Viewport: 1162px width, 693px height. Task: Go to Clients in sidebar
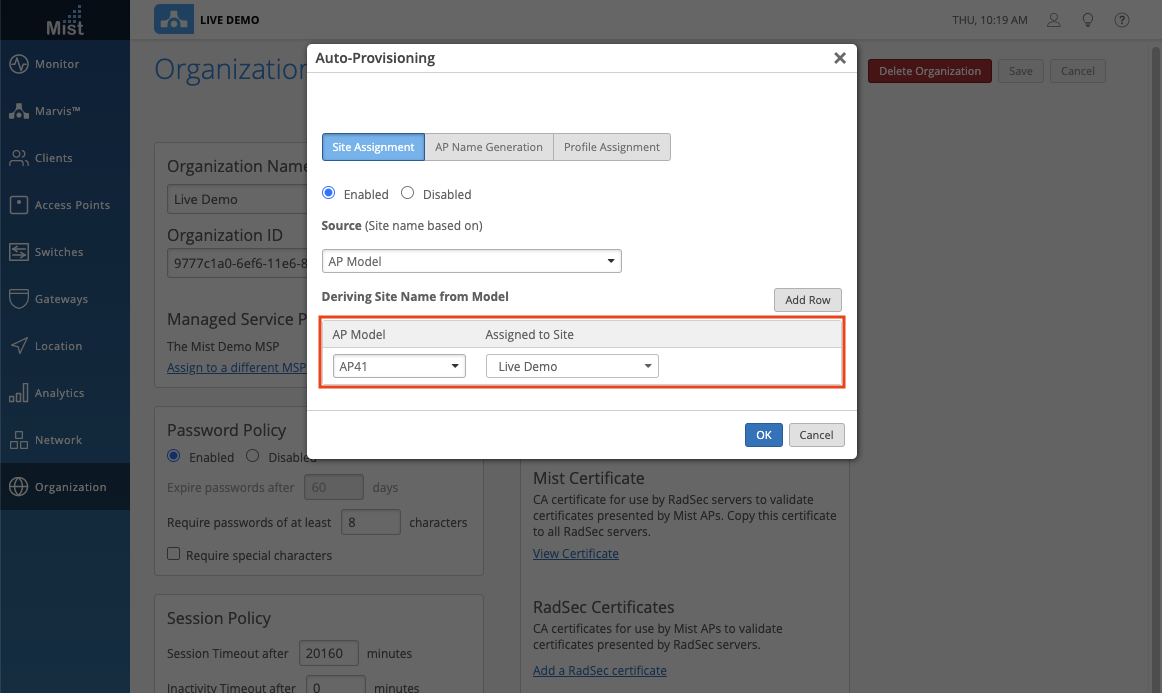pos(19,158)
